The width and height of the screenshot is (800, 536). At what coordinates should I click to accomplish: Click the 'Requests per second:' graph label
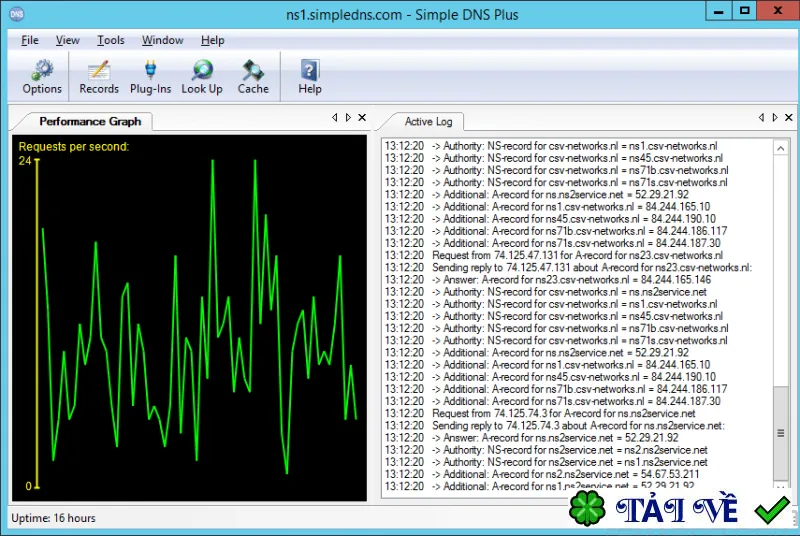coord(73,147)
